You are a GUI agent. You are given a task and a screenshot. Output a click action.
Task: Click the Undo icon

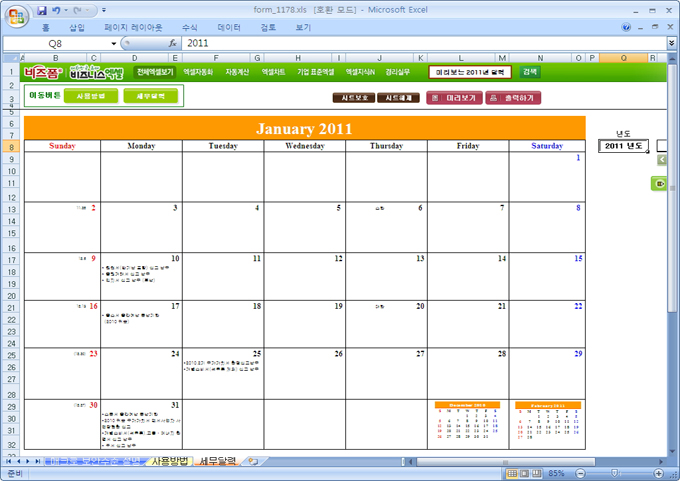pyautogui.click(x=56, y=10)
